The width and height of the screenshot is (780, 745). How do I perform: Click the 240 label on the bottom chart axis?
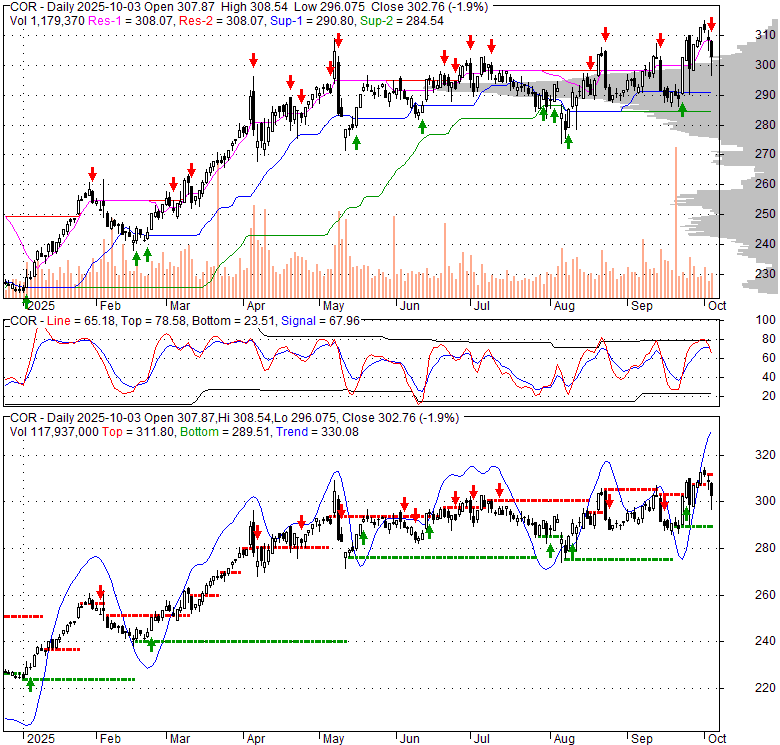pos(765,641)
